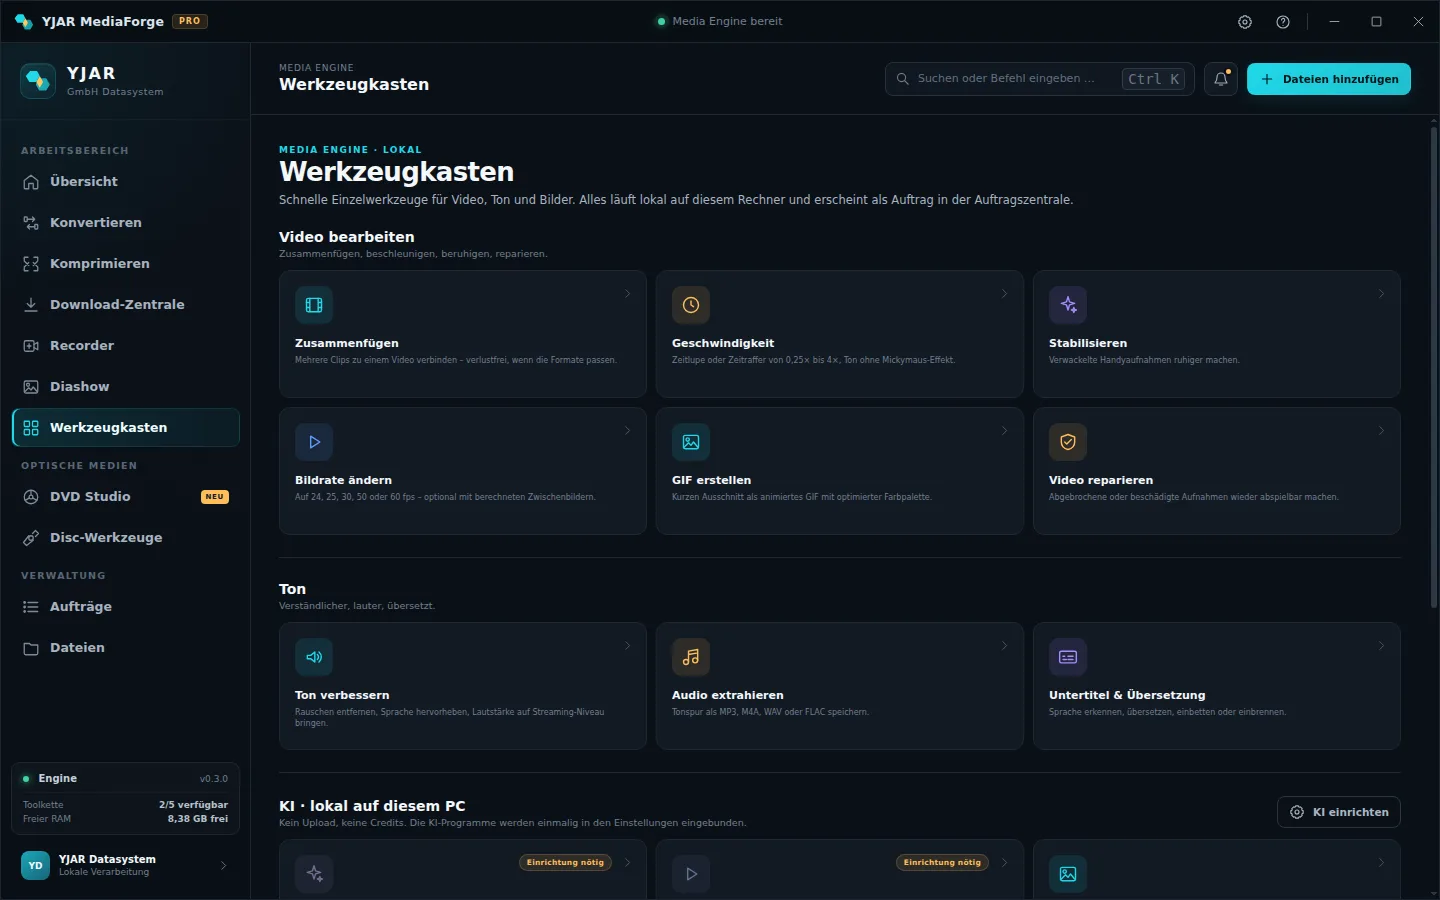Click the vertical scrollbar of main pane
This screenshot has width=1440, height=900.
click(1433, 366)
